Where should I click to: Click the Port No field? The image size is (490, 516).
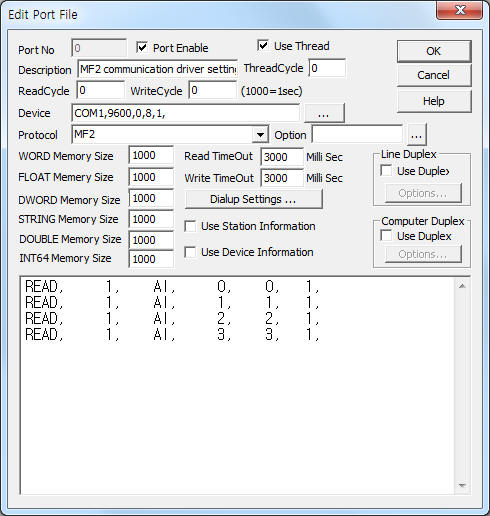pos(99,48)
